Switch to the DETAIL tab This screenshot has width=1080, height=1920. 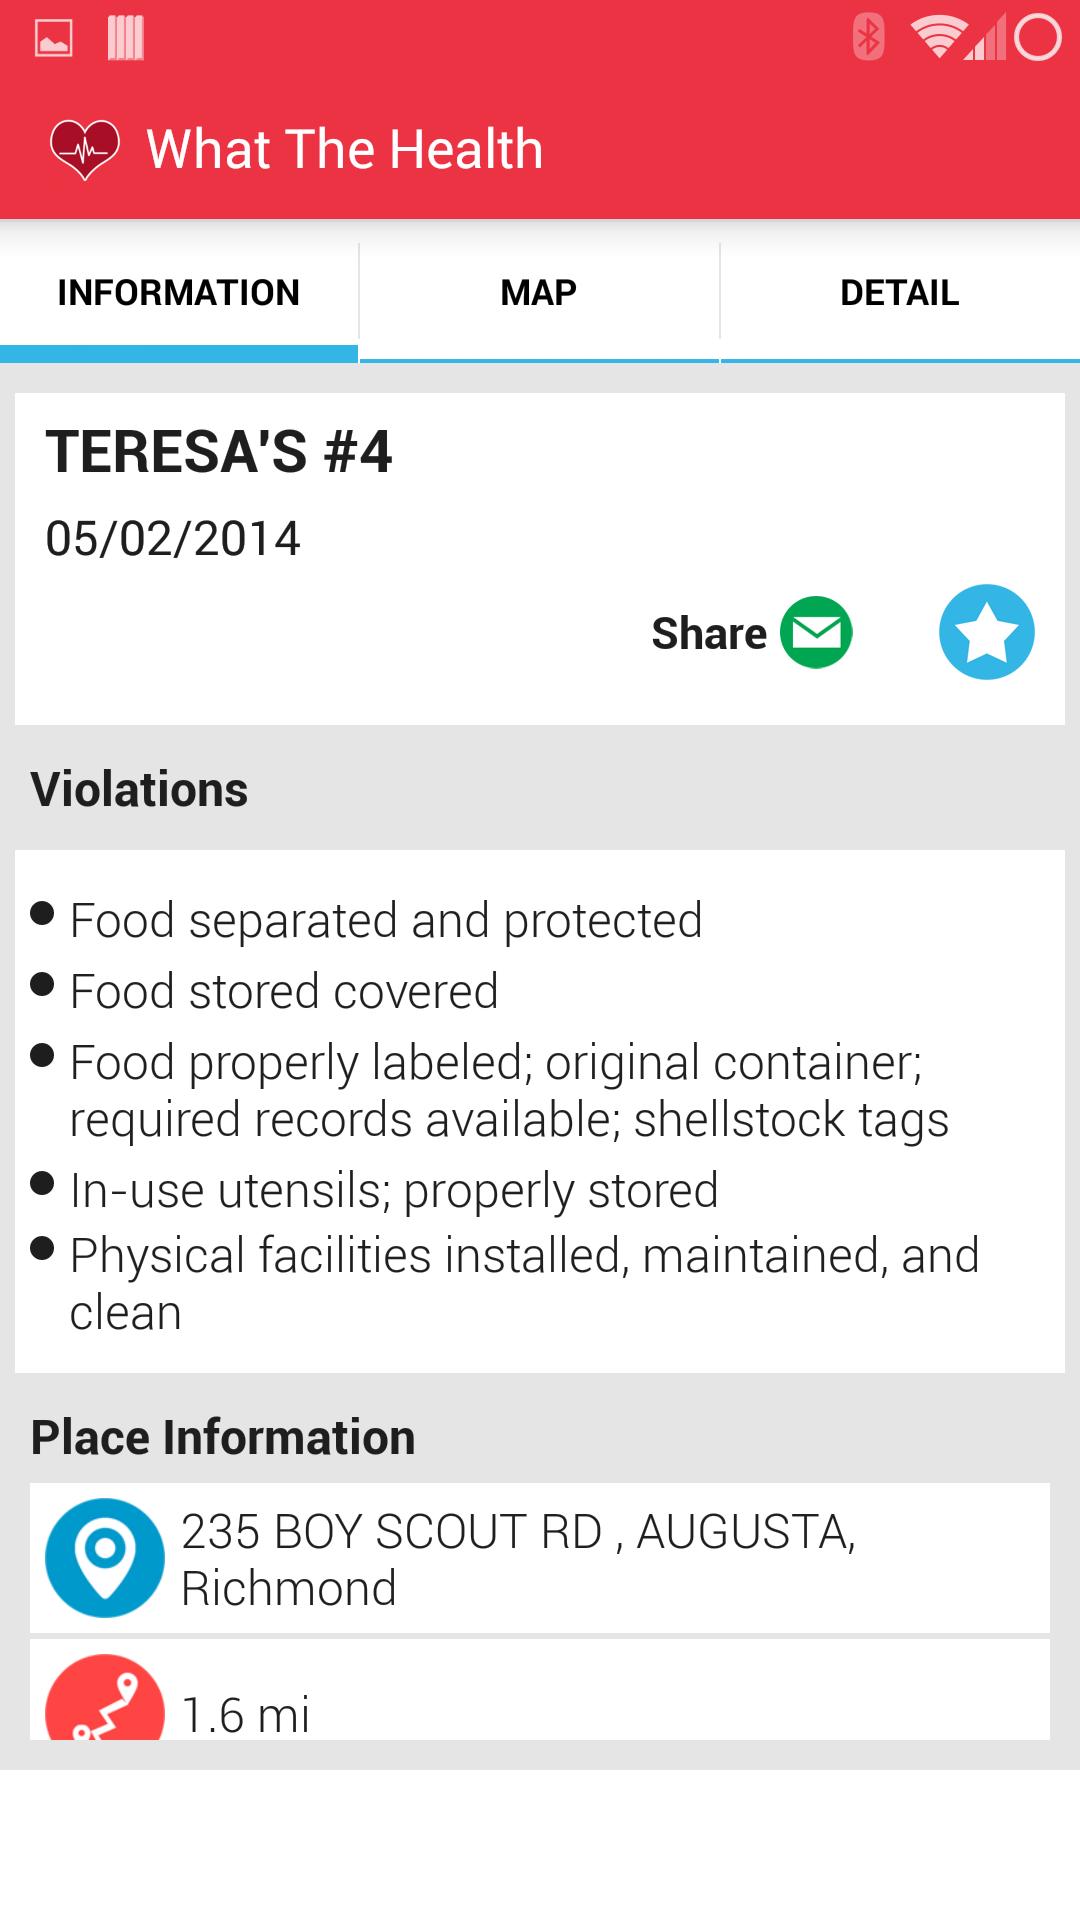(899, 293)
